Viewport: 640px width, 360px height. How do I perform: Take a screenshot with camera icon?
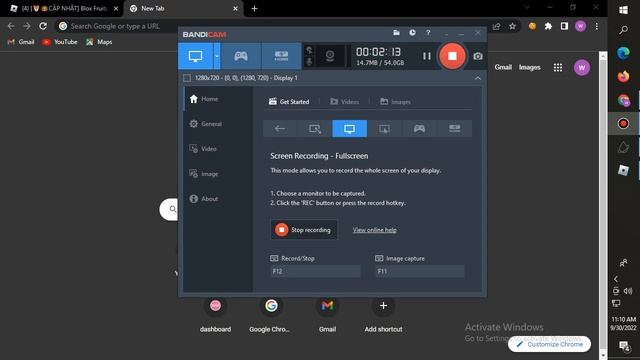(478, 56)
